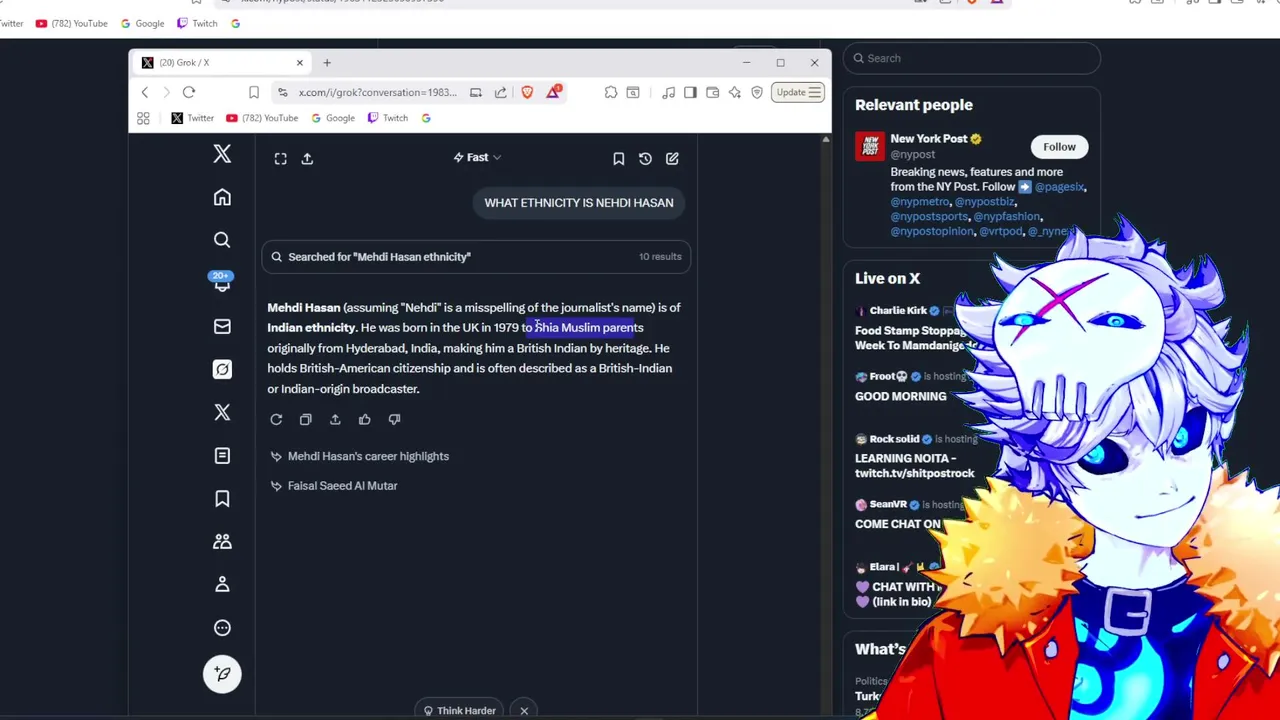
Task: Open Twitch bookmark in Grok window bar
Action: pyautogui.click(x=388, y=118)
